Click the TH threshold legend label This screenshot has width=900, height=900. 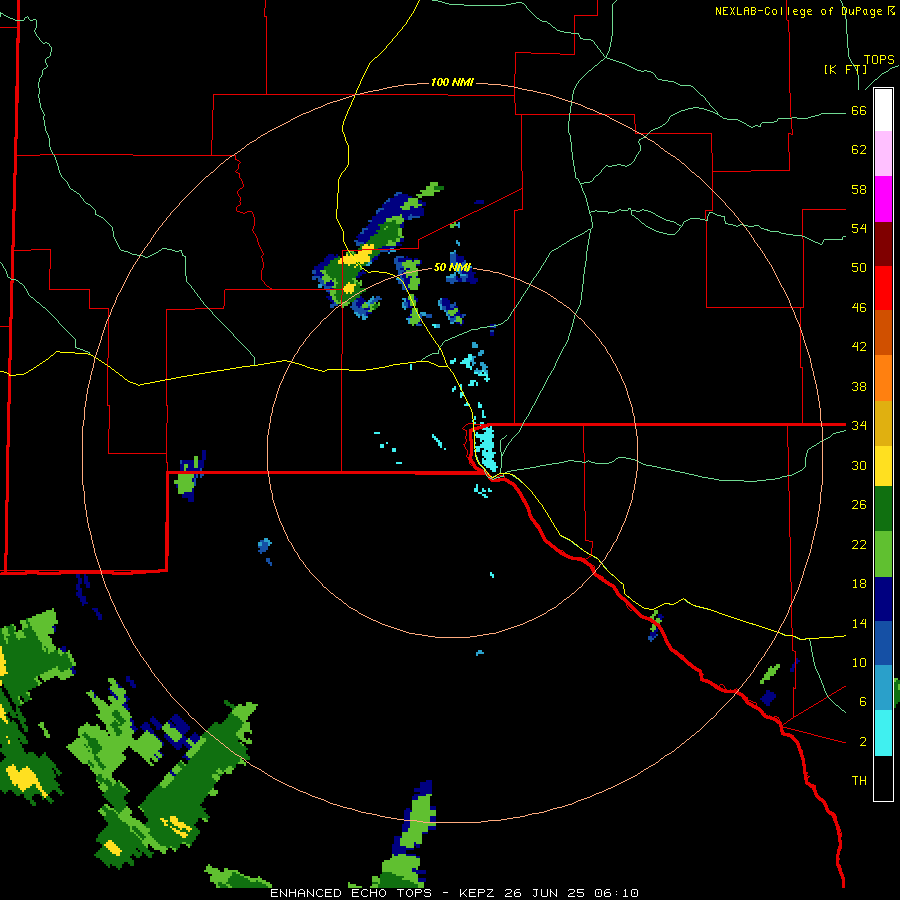(859, 780)
